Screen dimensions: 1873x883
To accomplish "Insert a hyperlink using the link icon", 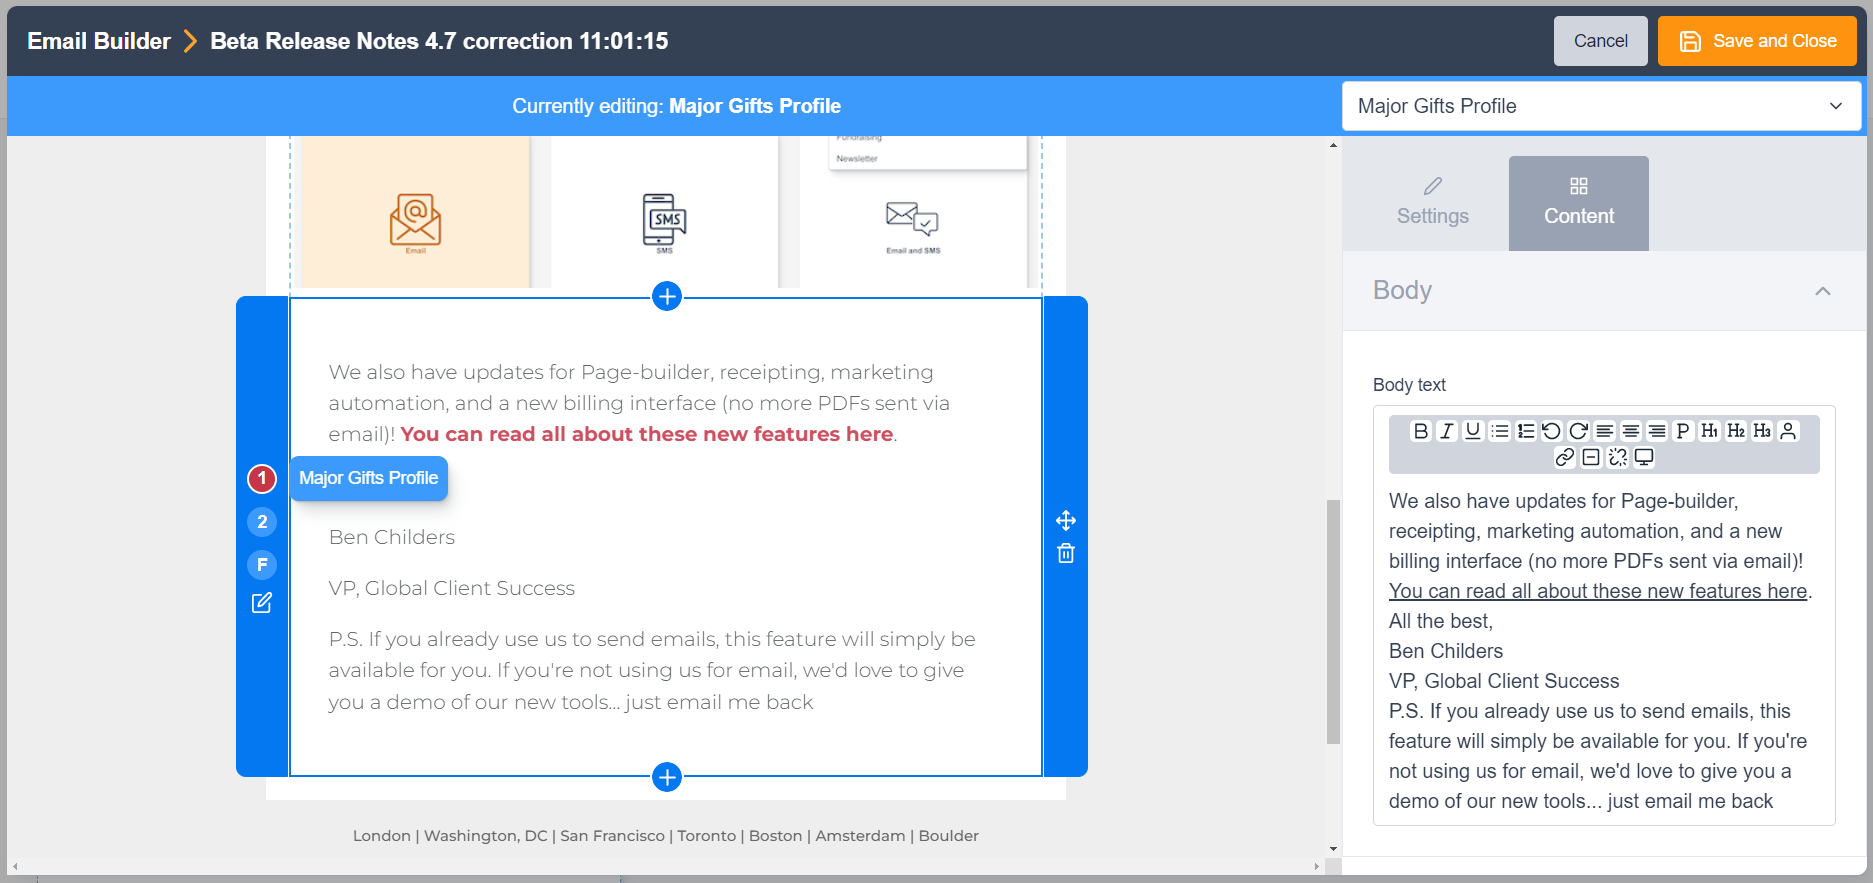I will [1565, 457].
